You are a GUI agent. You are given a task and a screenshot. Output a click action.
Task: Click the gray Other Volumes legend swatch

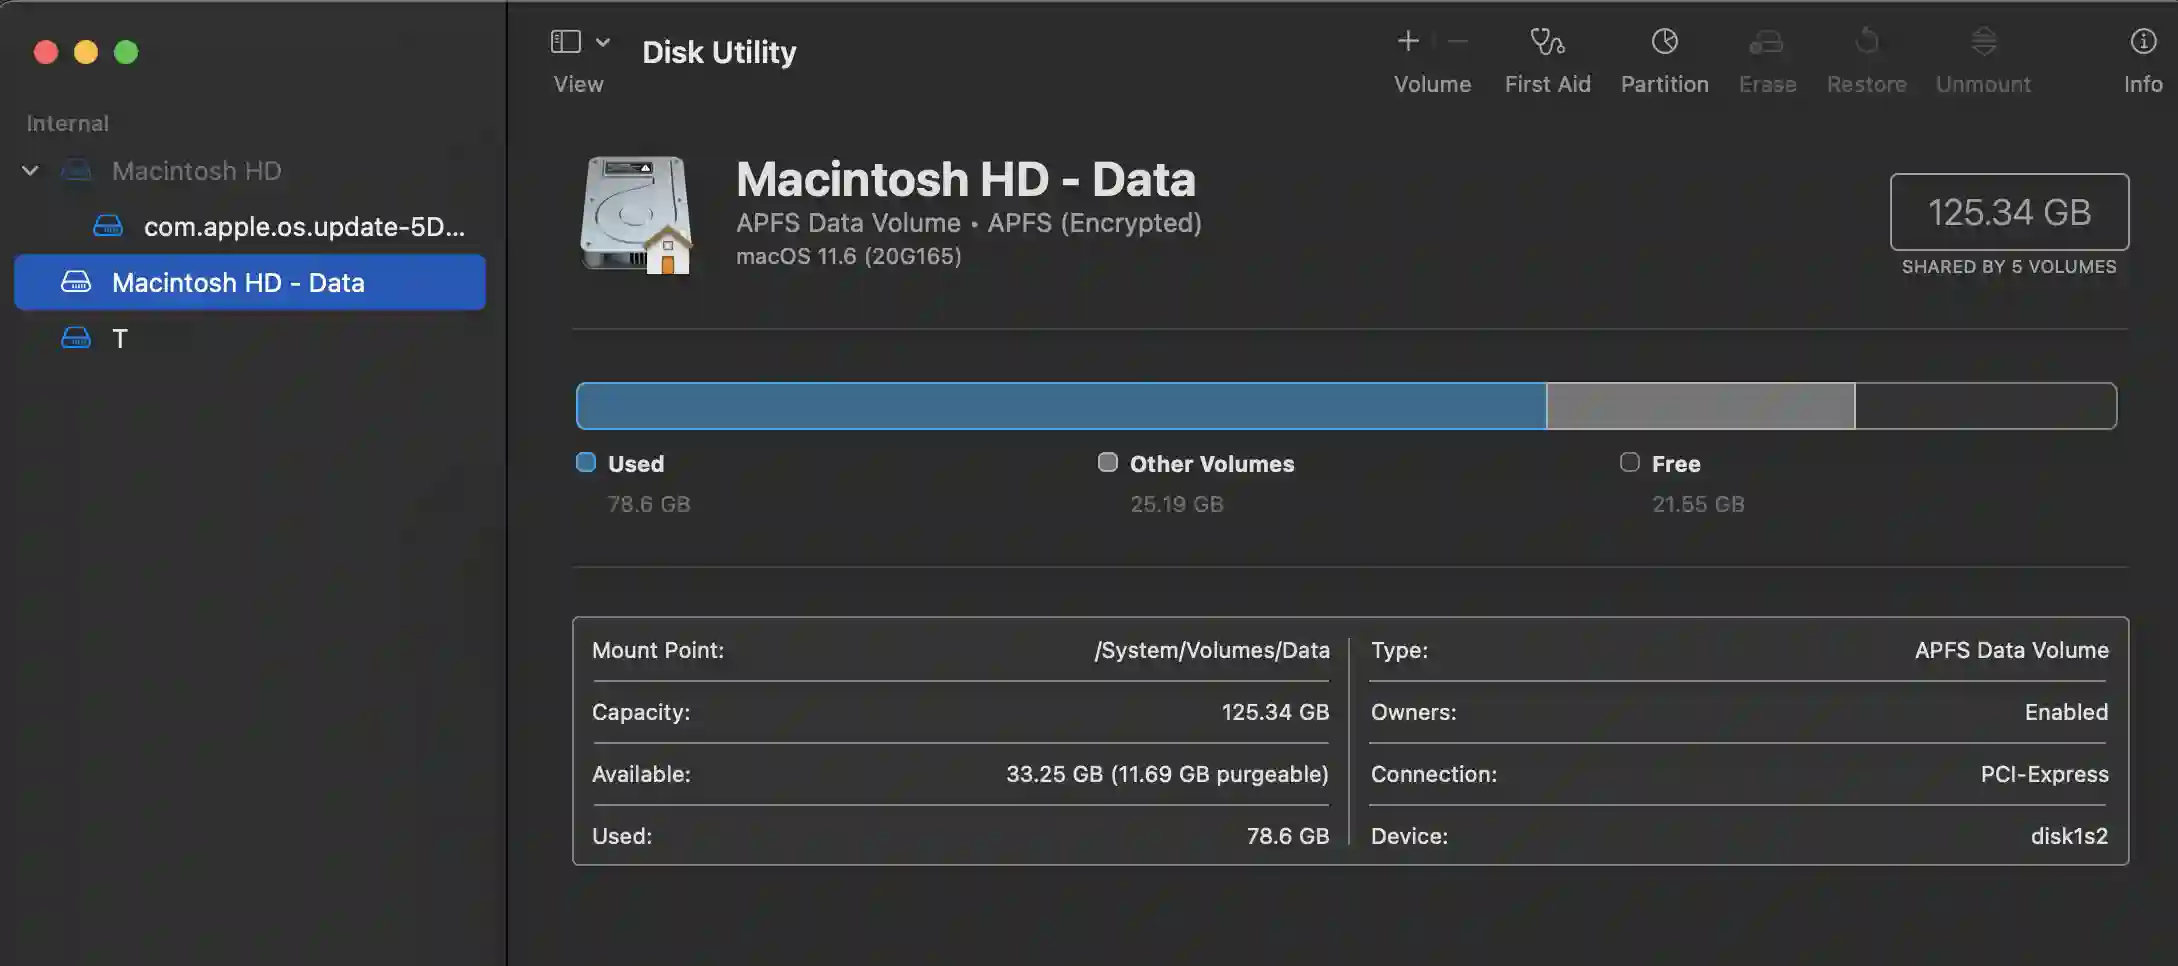point(1107,462)
